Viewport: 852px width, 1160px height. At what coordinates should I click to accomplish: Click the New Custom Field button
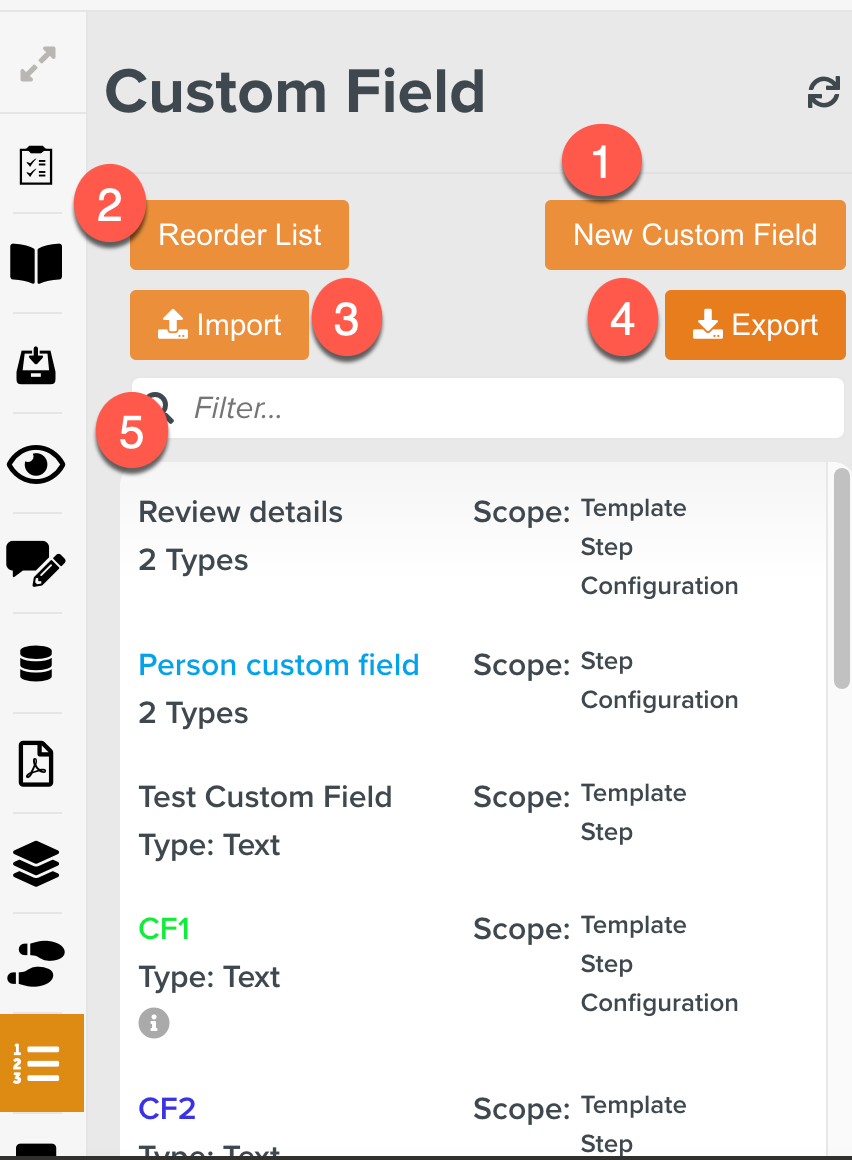695,235
